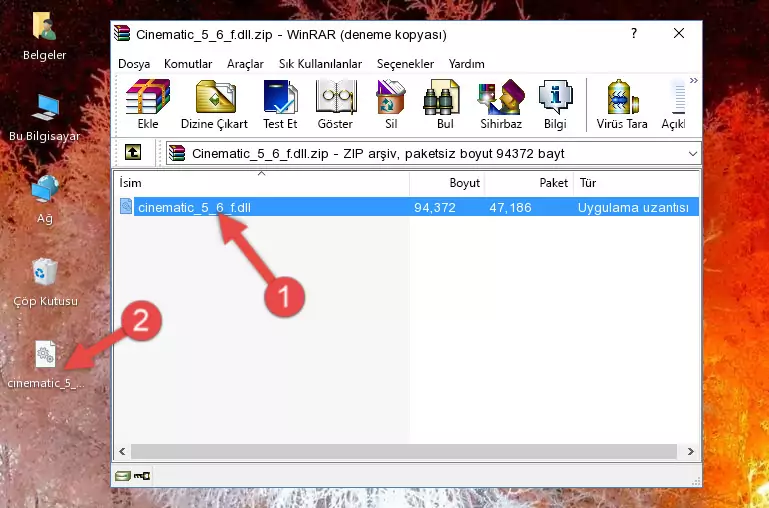
Task: Click the dll file icon in list
Action: click(x=126, y=206)
